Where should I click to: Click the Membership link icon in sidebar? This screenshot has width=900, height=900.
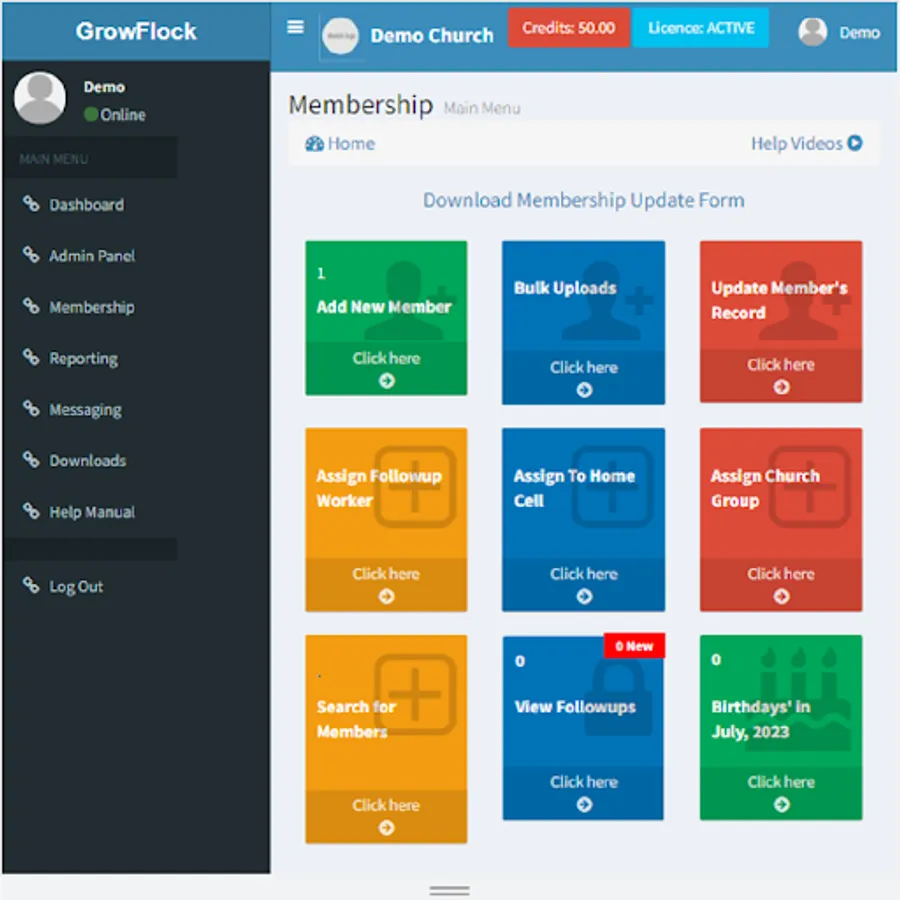coord(31,307)
